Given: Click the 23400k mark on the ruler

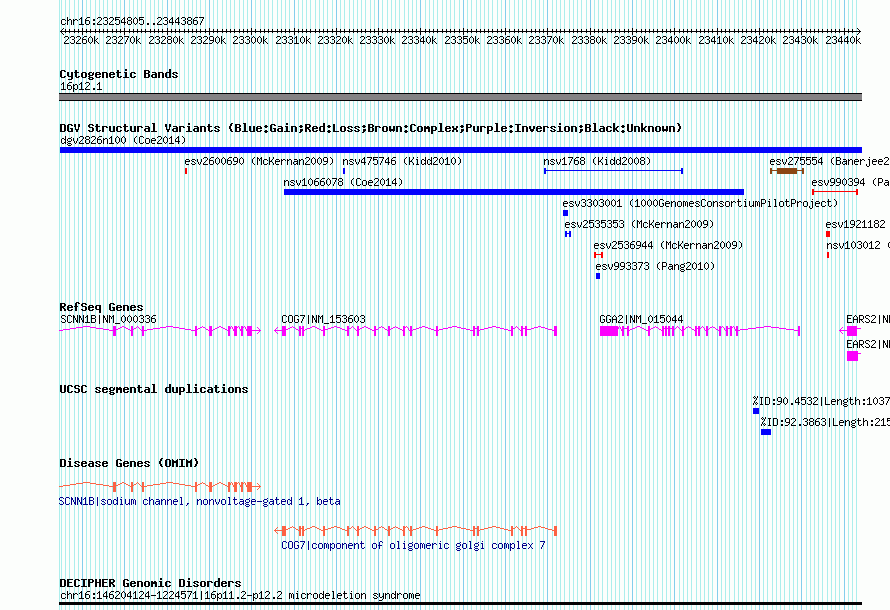Looking at the screenshot, I should [673, 40].
